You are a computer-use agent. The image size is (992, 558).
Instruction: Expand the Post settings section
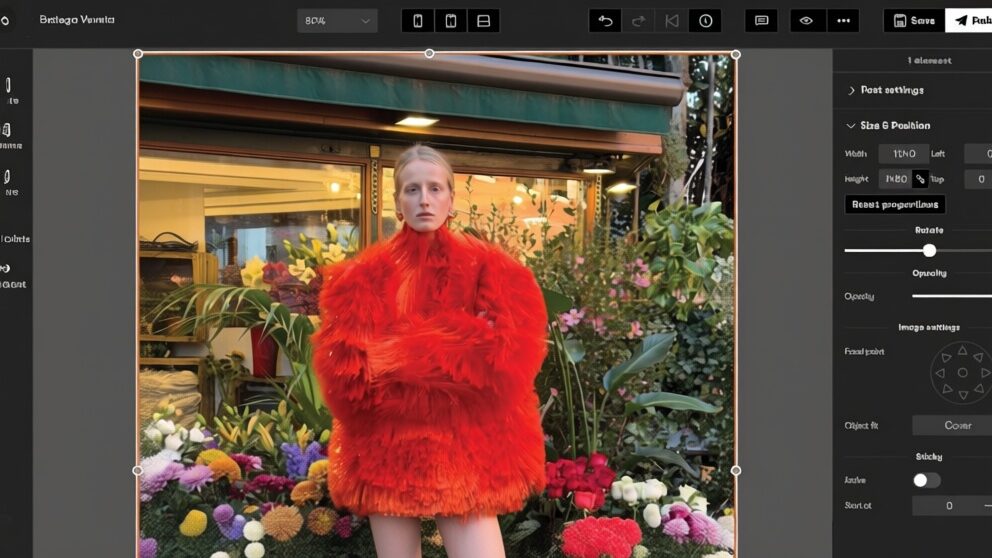[x=885, y=90]
